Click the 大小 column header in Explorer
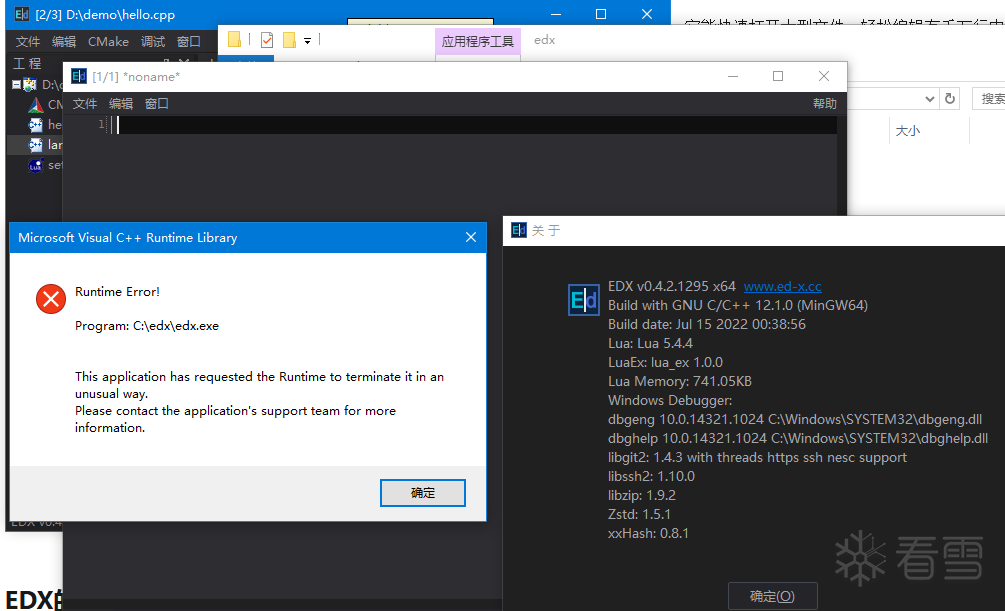 pyautogui.click(x=908, y=131)
